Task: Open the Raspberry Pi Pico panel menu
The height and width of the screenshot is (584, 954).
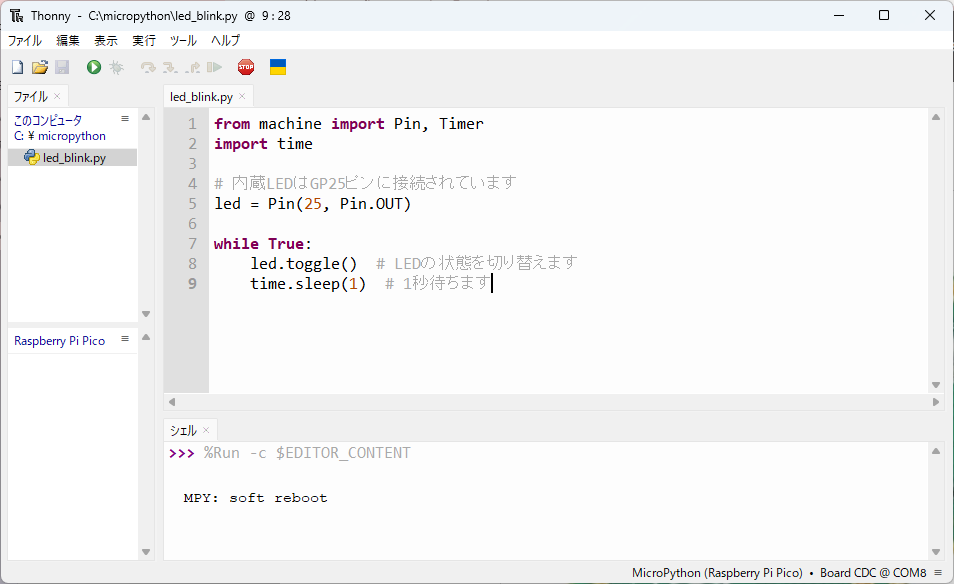Action: (125, 340)
